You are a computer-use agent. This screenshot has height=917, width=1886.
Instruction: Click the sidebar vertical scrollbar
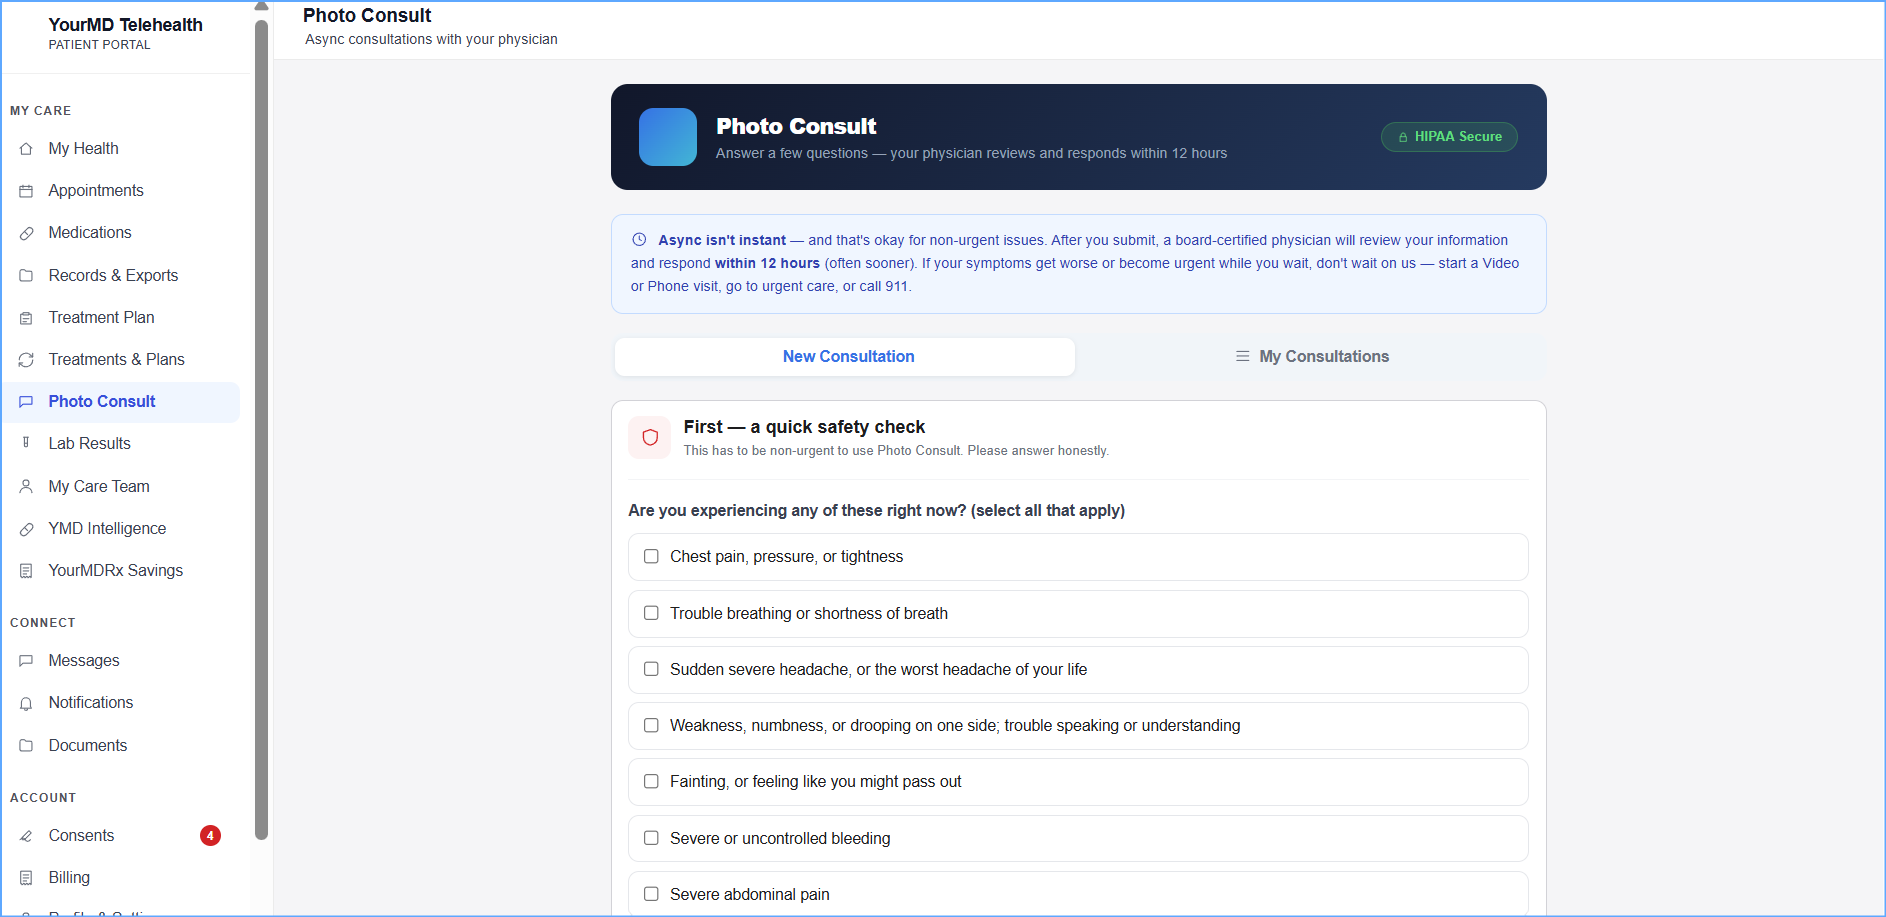pyautogui.click(x=262, y=430)
